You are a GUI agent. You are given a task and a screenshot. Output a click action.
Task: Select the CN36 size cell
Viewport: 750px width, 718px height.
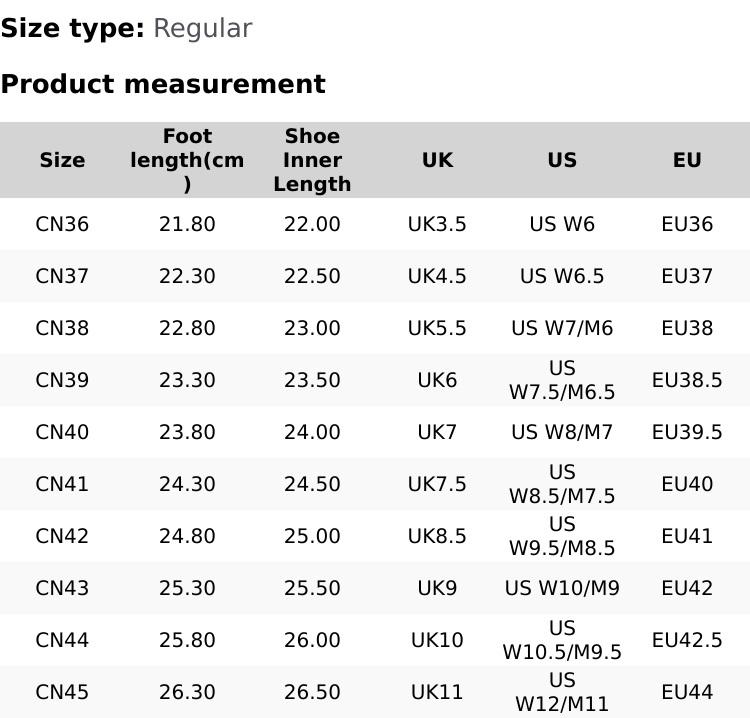62,224
